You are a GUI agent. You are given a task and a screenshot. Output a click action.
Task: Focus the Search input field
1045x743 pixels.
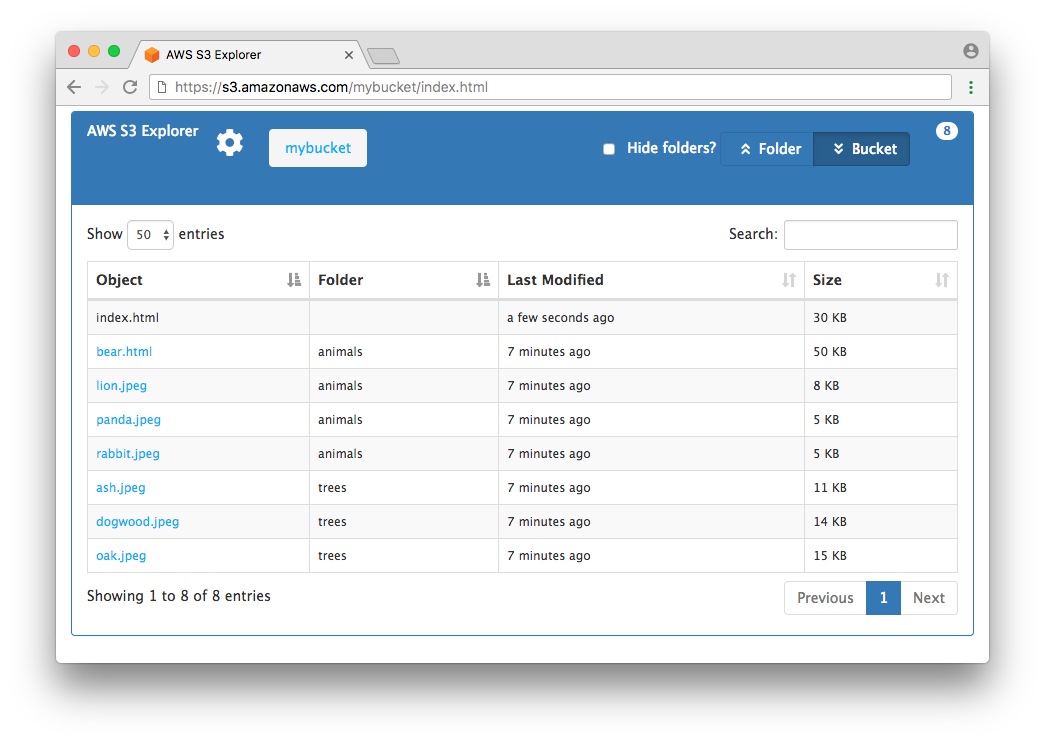tap(870, 235)
